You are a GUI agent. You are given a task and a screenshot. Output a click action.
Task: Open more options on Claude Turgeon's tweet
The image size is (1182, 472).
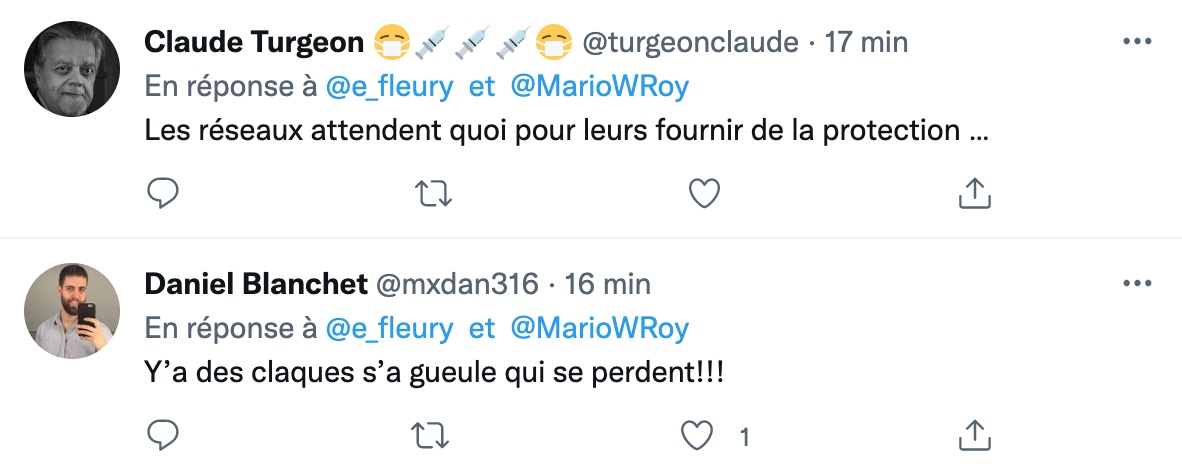pos(1137,41)
